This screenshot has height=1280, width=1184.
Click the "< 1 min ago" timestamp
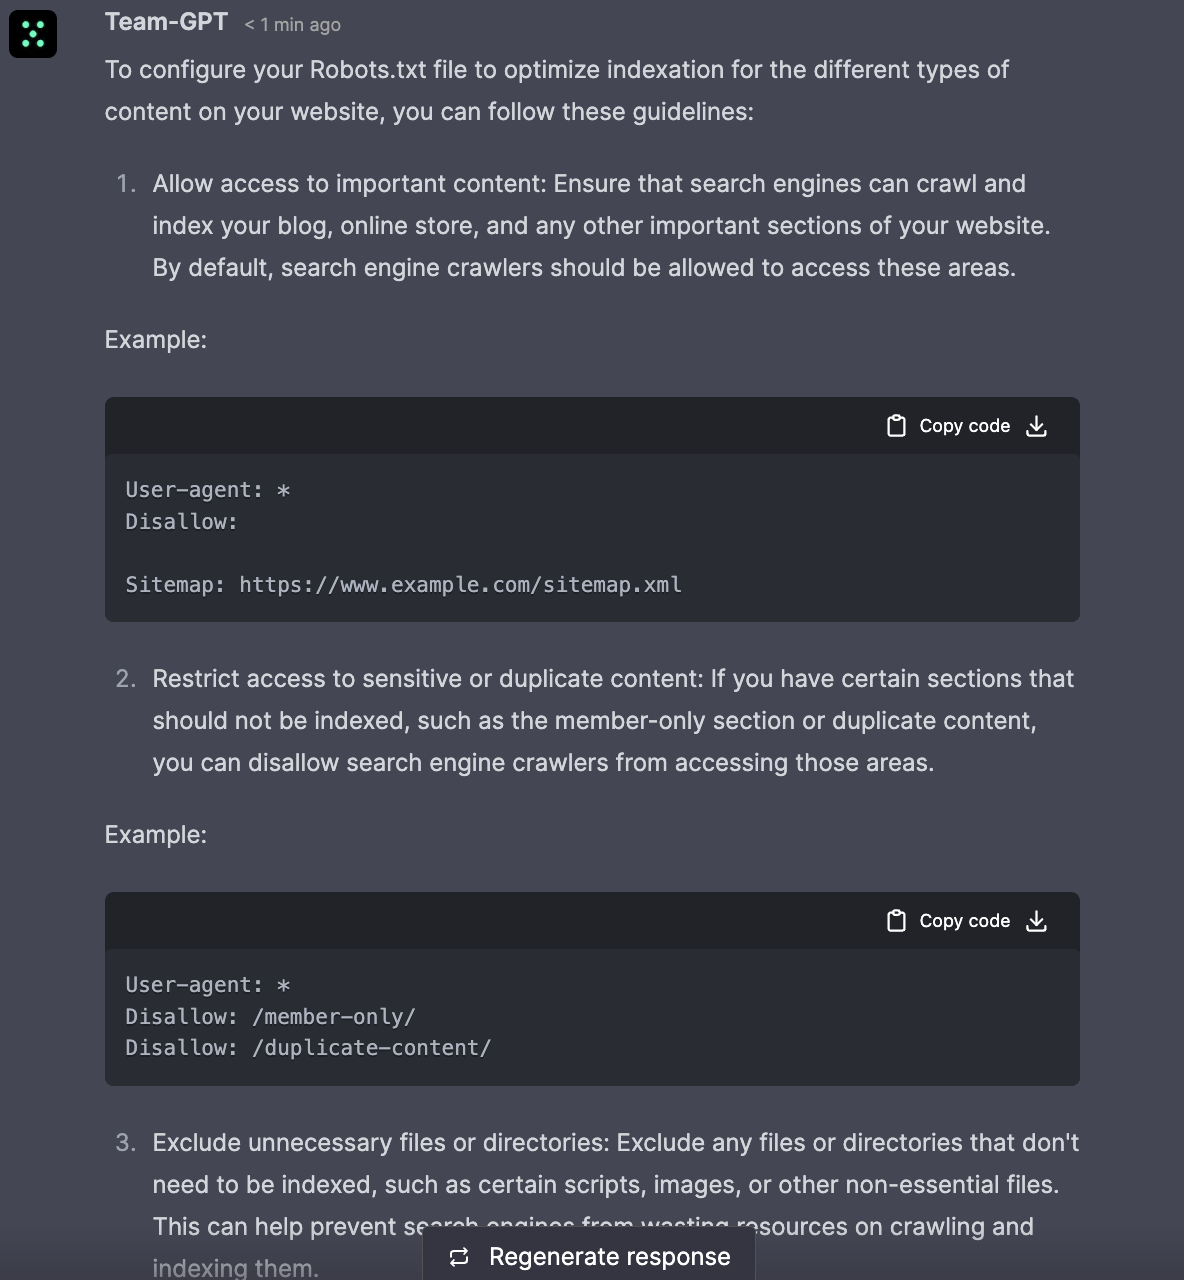pos(292,25)
